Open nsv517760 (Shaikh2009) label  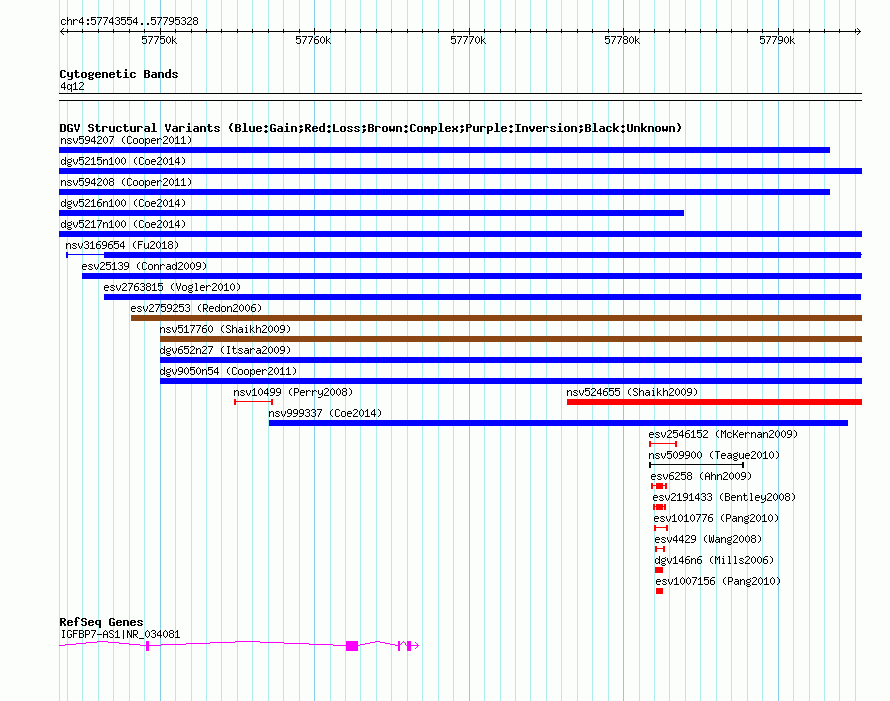click(x=225, y=329)
